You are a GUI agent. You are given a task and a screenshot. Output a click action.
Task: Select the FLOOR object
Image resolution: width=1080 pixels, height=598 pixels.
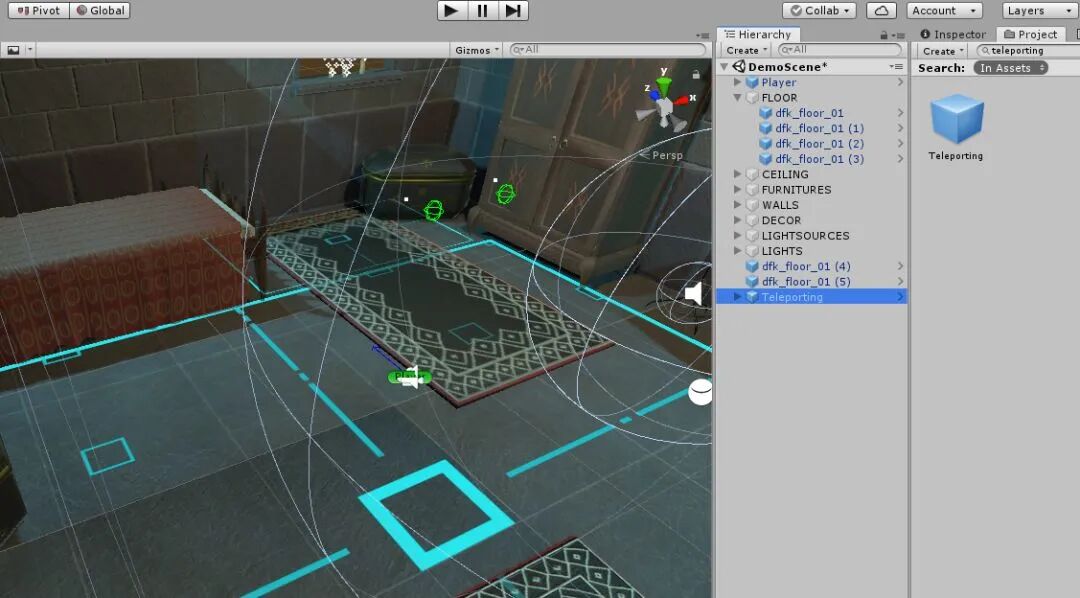(779, 97)
